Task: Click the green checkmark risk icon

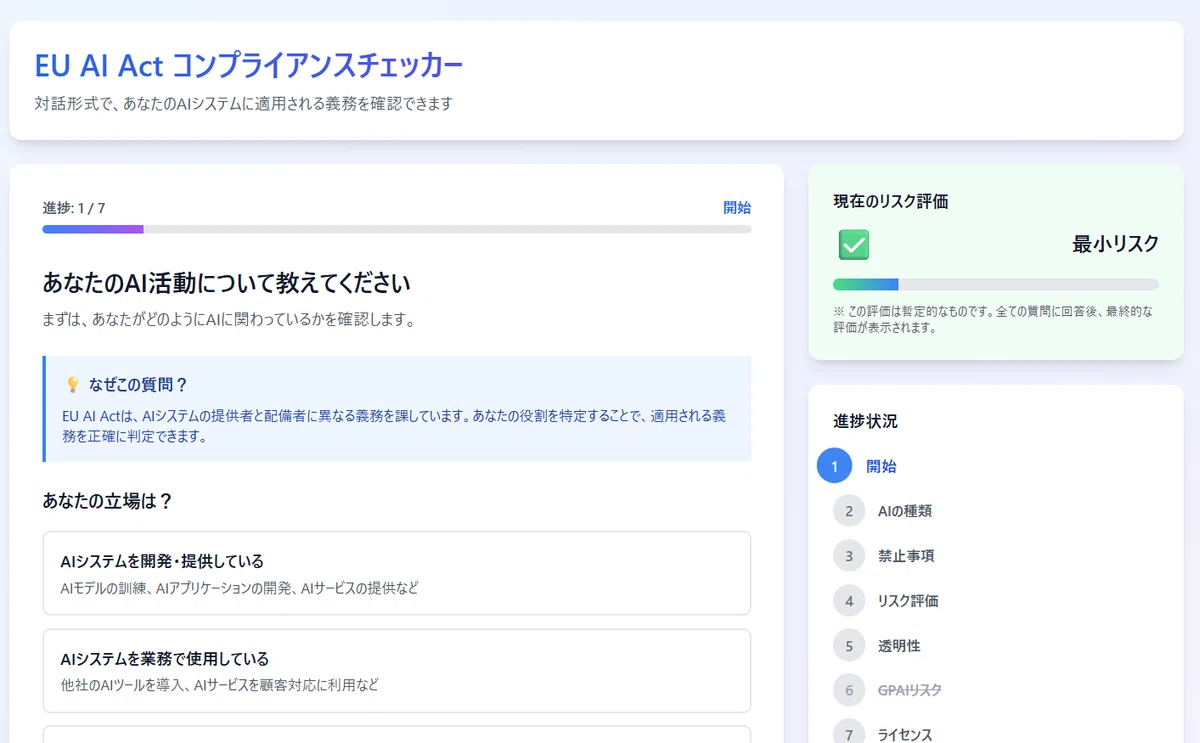Action: click(x=853, y=244)
